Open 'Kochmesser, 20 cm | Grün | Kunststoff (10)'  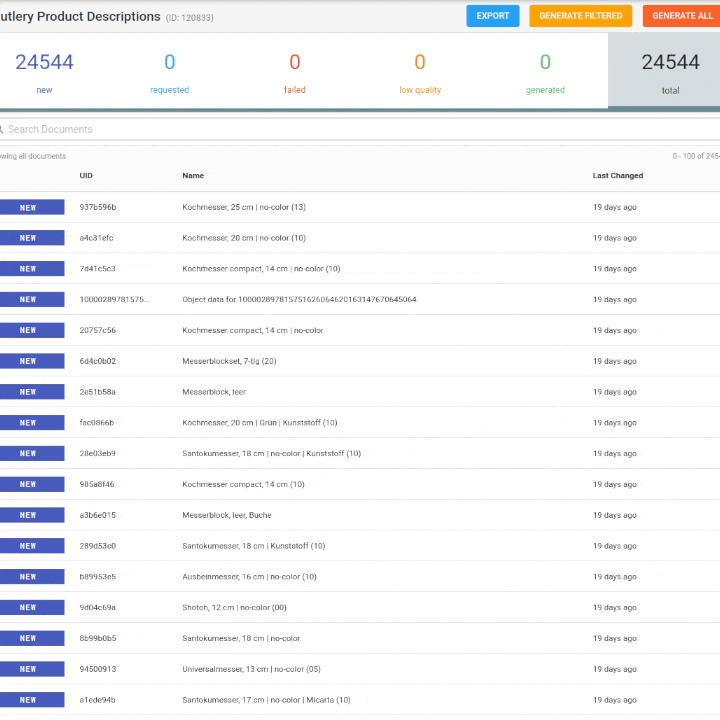pyautogui.click(x=259, y=422)
